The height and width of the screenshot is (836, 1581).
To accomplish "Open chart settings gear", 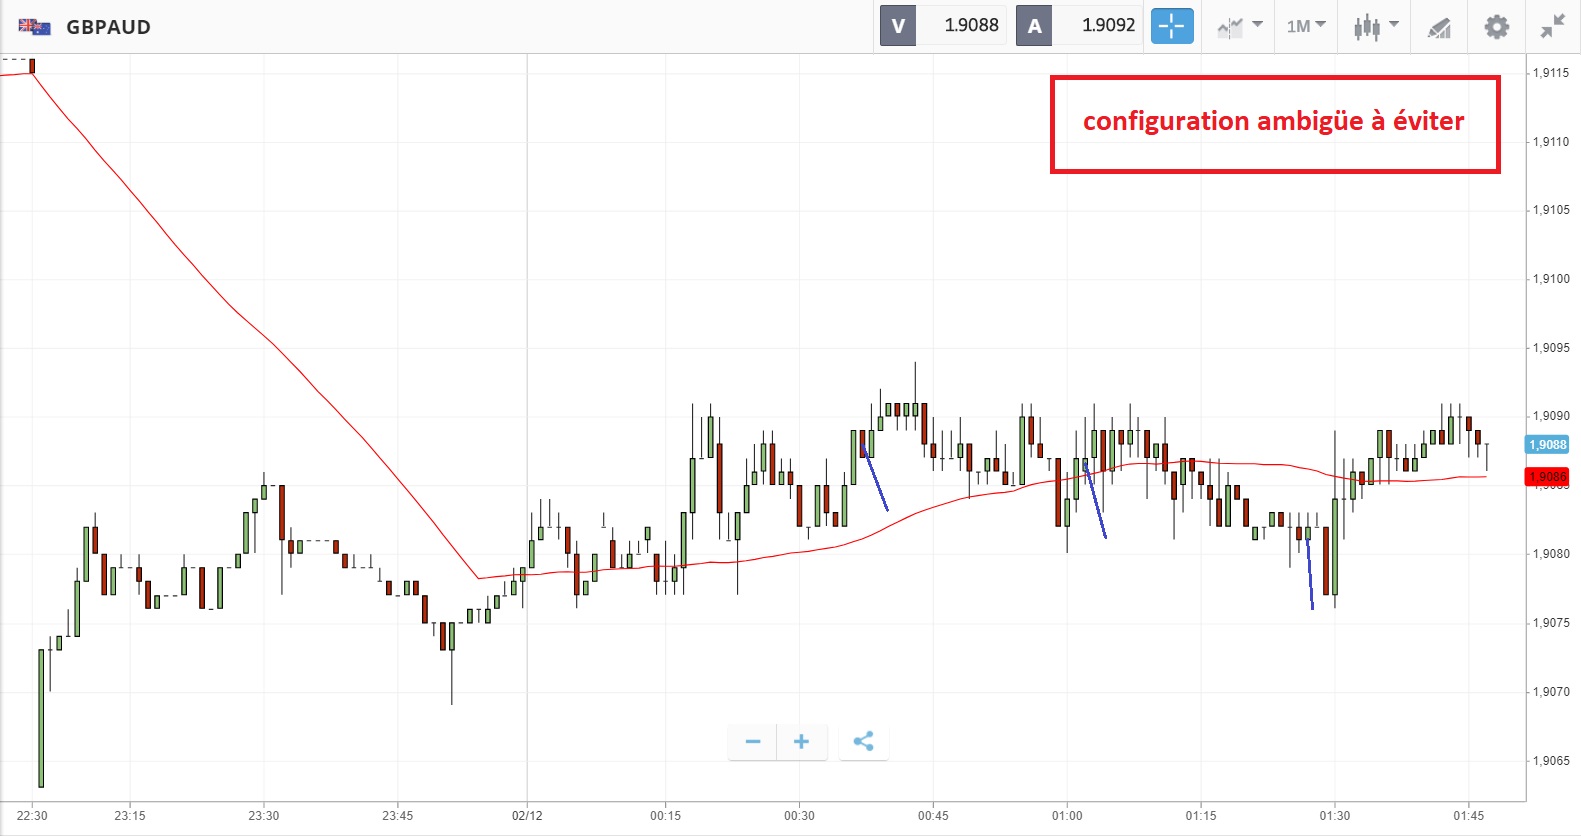I will tap(1496, 26).
